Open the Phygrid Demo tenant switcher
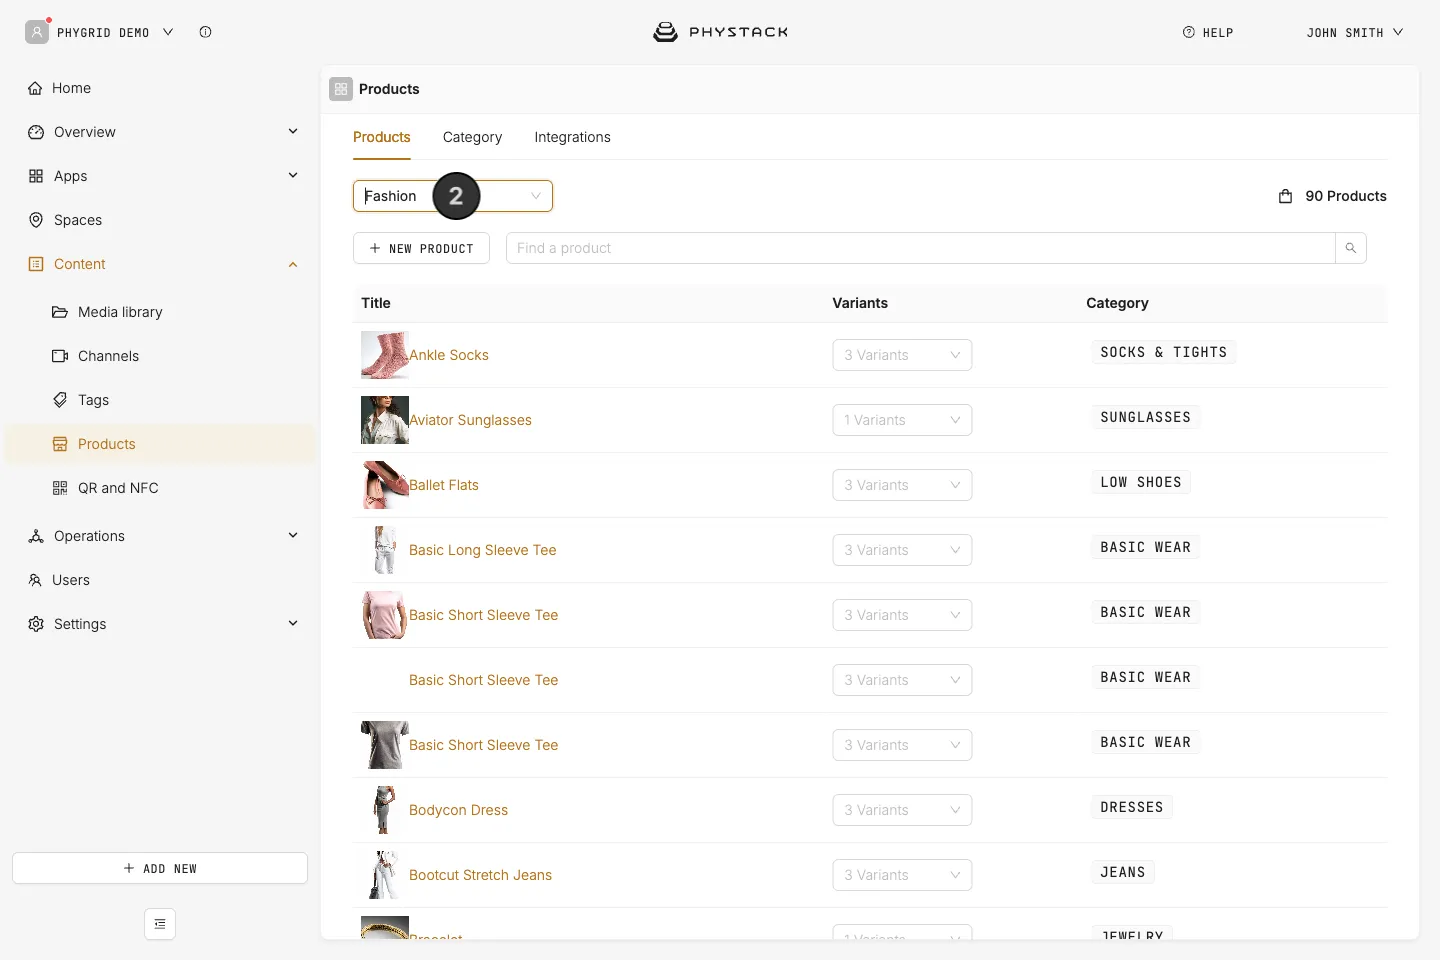This screenshot has width=1440, height=960. tap(115, 32)
